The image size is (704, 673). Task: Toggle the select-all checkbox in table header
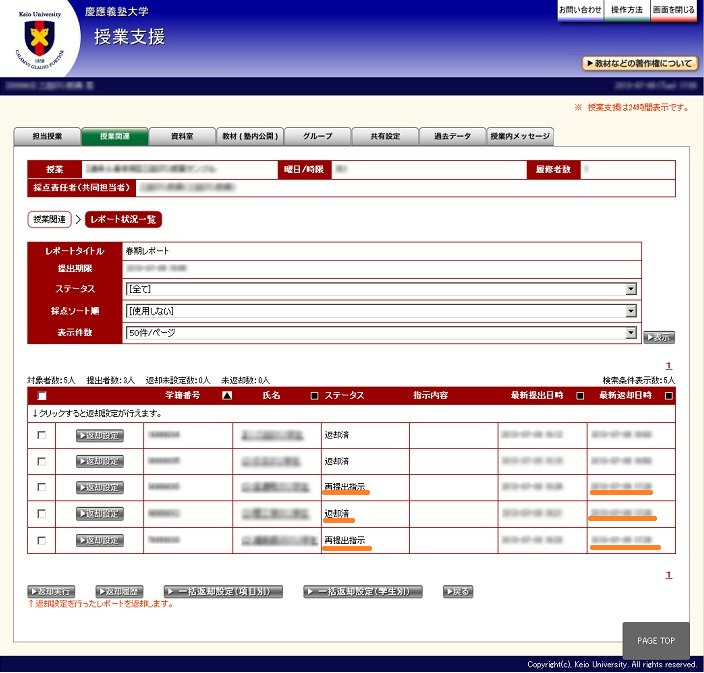(x=41, y=396)
